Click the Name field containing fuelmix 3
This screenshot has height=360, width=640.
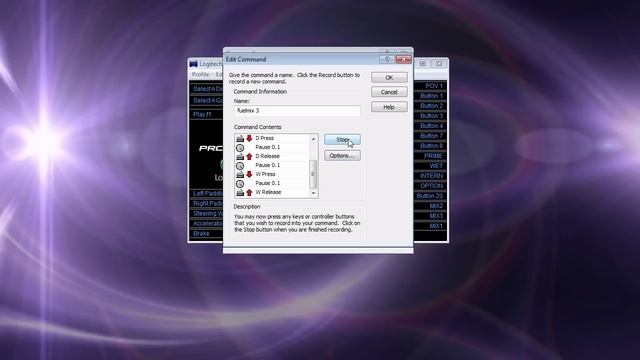tap(297, 111)
